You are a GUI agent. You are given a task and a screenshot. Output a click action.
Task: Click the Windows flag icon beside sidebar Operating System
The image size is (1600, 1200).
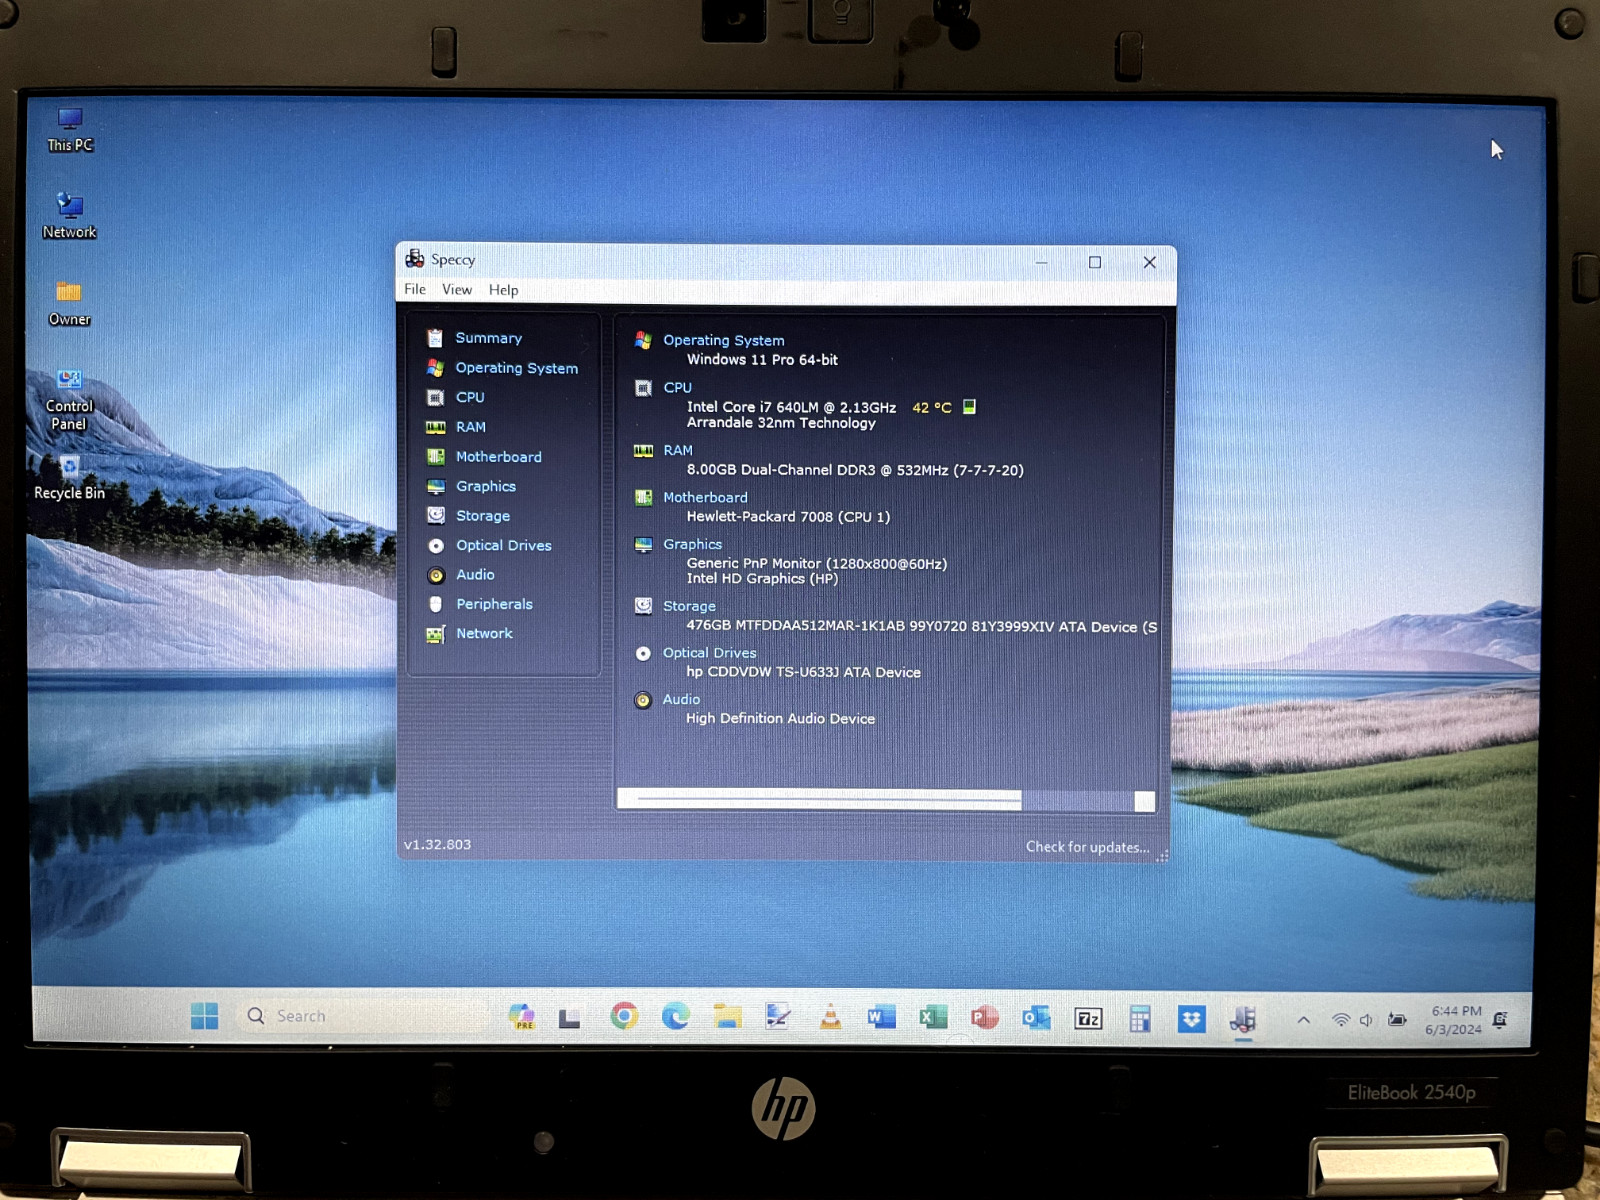tap(435, 368)
